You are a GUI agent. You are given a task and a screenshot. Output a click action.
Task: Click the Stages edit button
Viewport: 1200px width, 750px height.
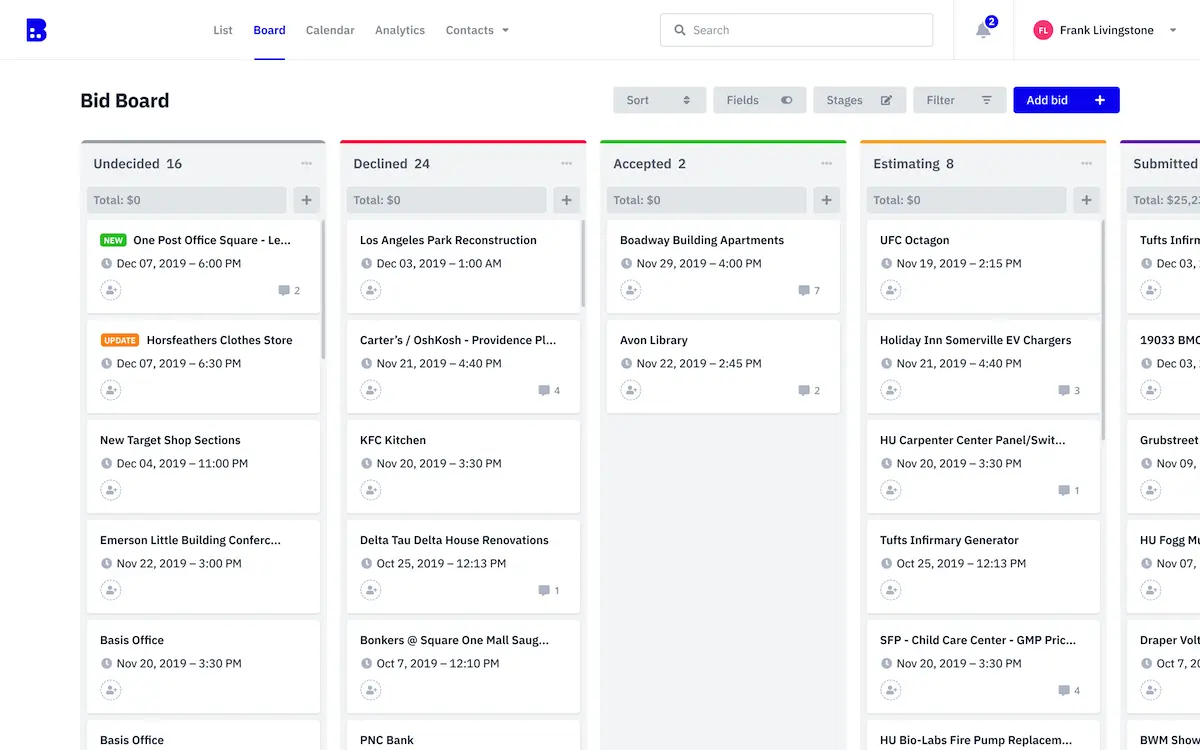pos(860,100)
